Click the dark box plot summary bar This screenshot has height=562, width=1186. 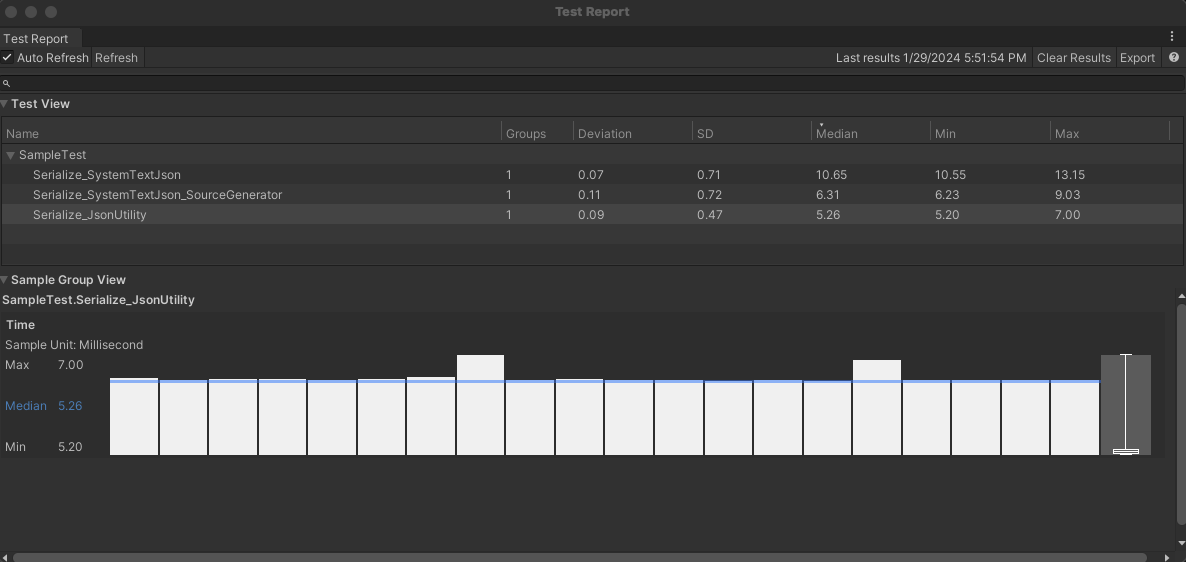pyautogui.click(x=1125, y=405)
